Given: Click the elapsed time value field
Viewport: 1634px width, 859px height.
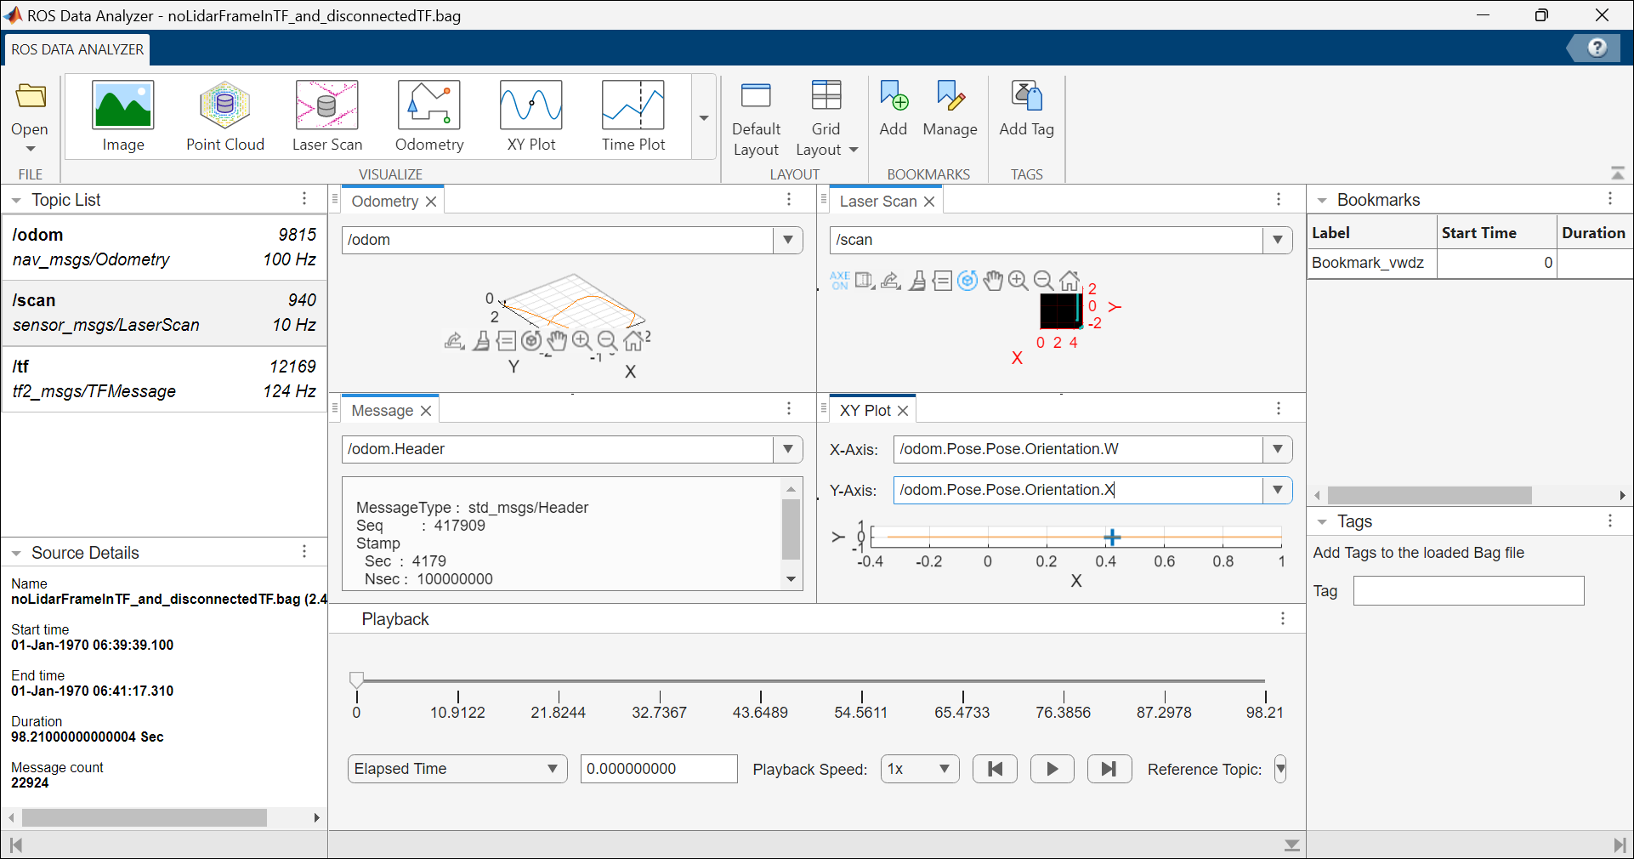Looking at the screenshot, I should tap(659, 769).
